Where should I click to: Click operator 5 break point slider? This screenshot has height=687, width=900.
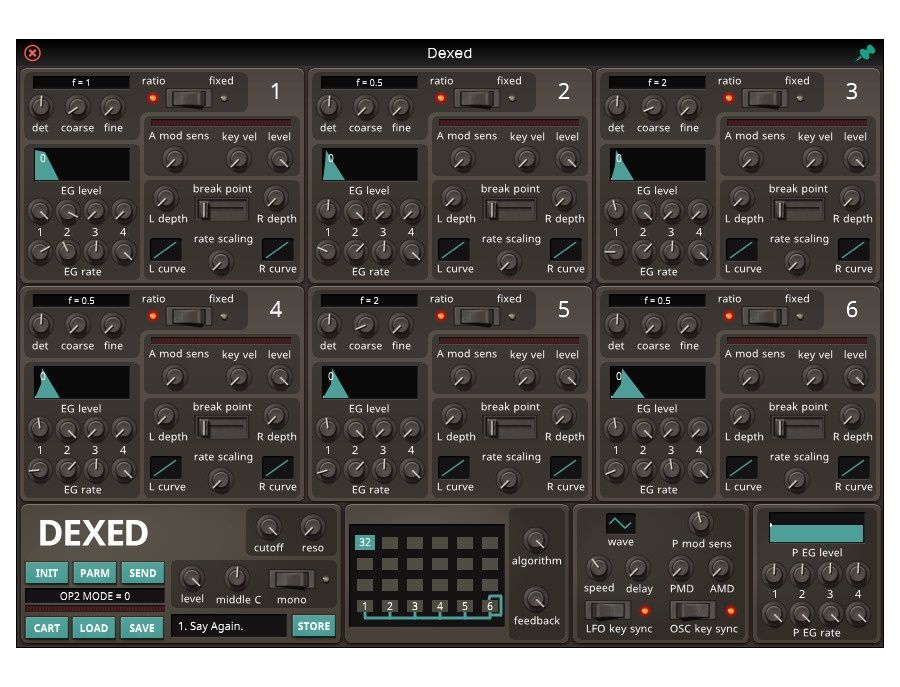tap(510, 428)
